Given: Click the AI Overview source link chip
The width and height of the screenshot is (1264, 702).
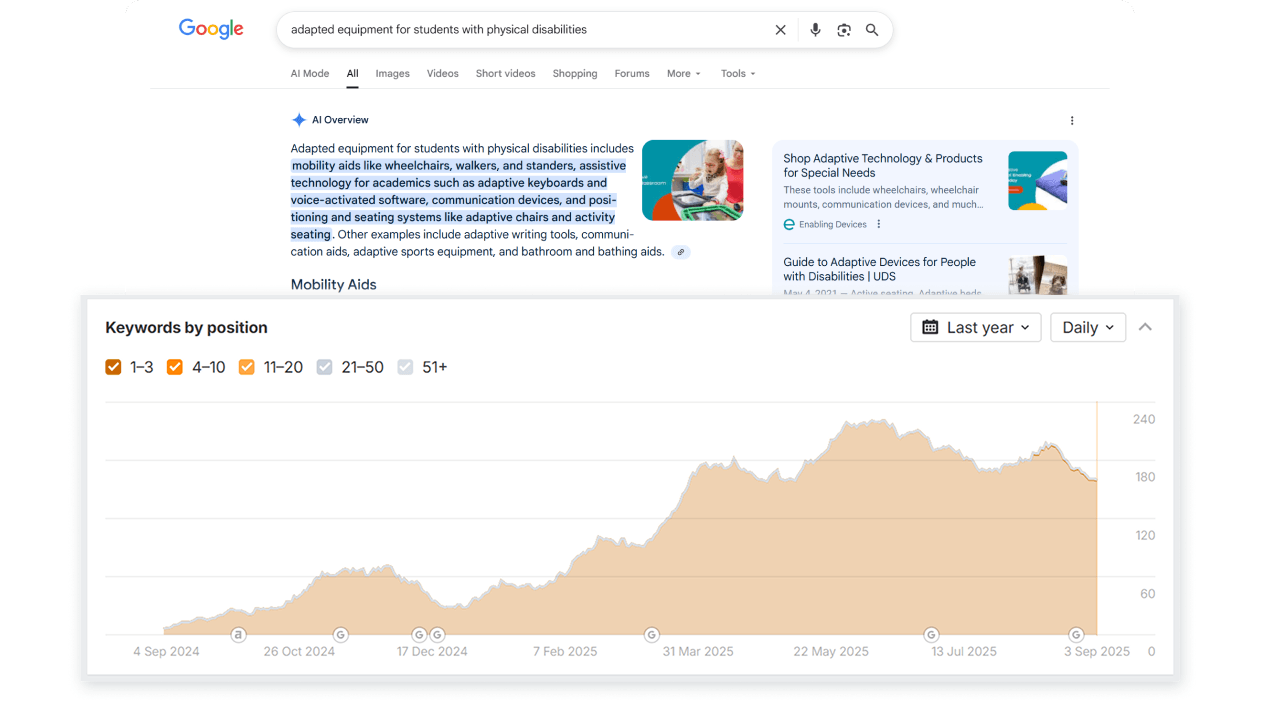Looking at the screenshot, I should pos(680,252).
